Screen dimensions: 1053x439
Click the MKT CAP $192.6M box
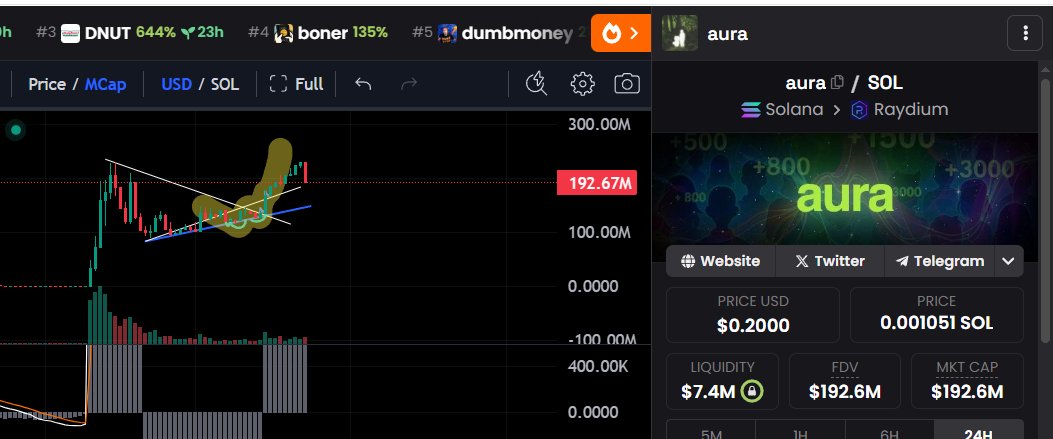967,381
